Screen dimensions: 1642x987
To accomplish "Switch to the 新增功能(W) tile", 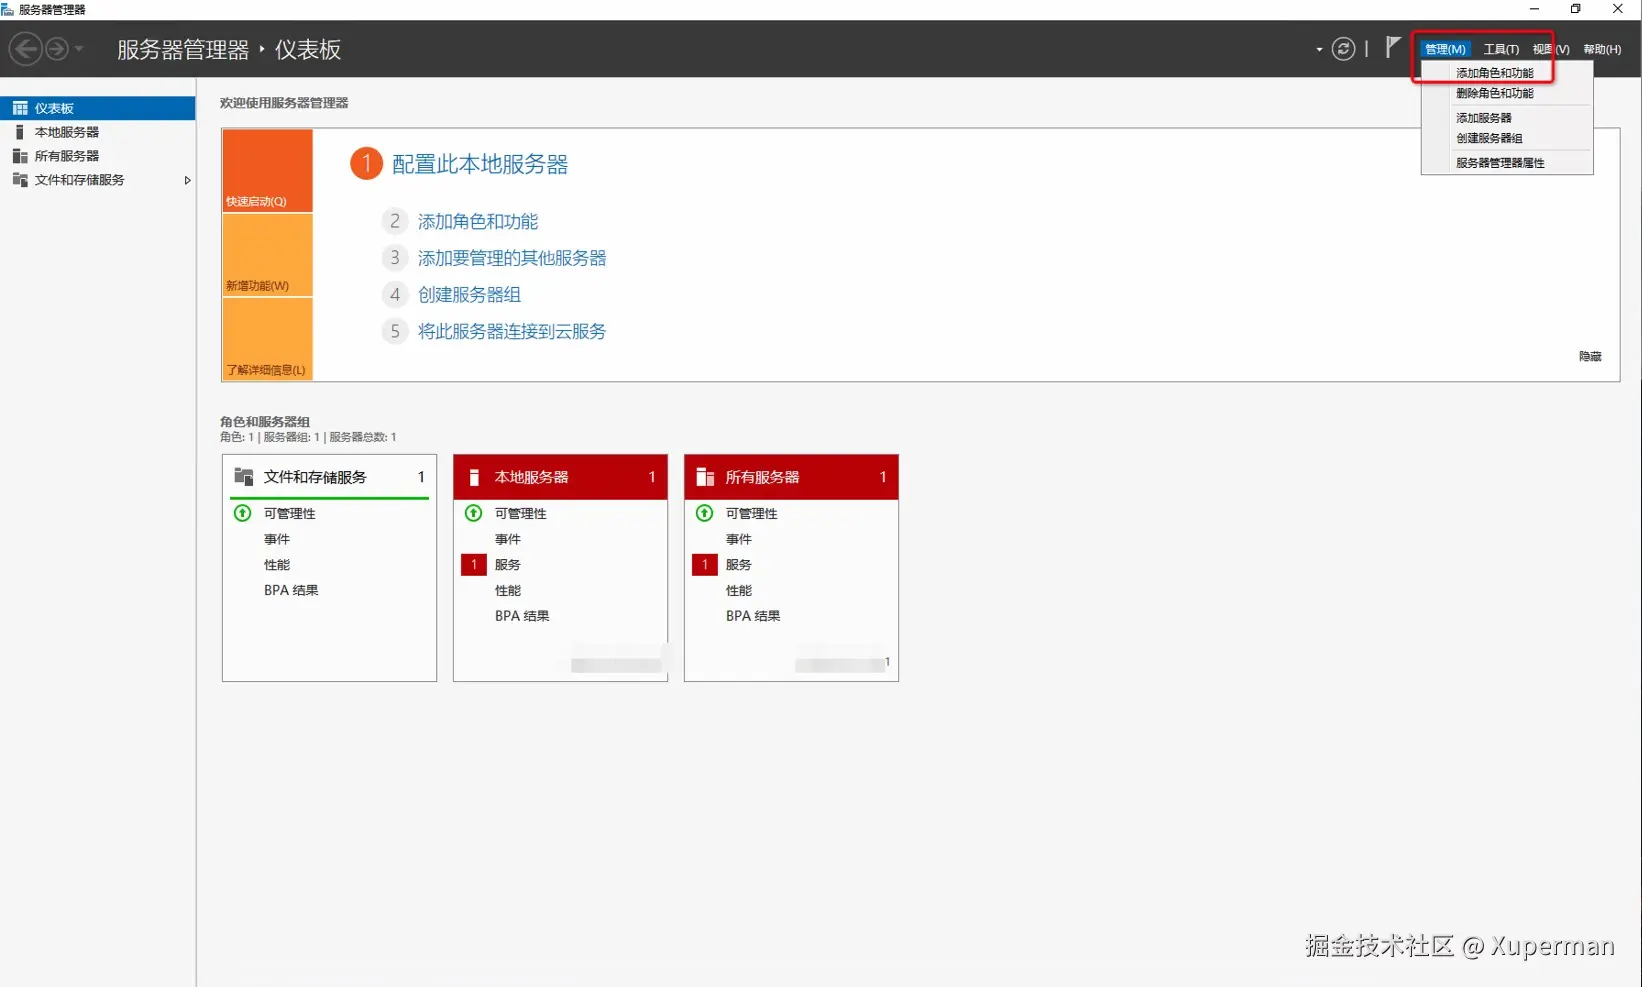I will [267, 255].
